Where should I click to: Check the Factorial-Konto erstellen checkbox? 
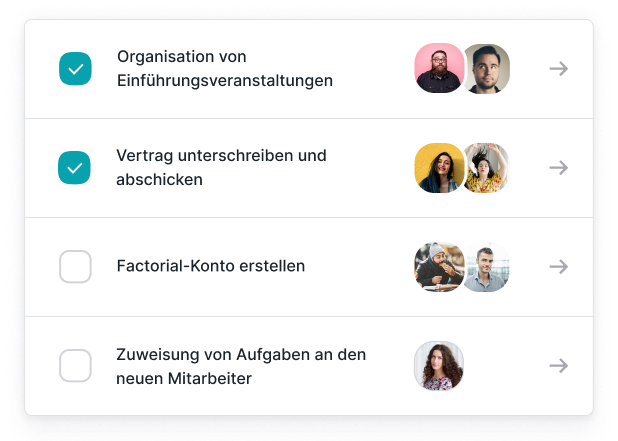[75, 266]
